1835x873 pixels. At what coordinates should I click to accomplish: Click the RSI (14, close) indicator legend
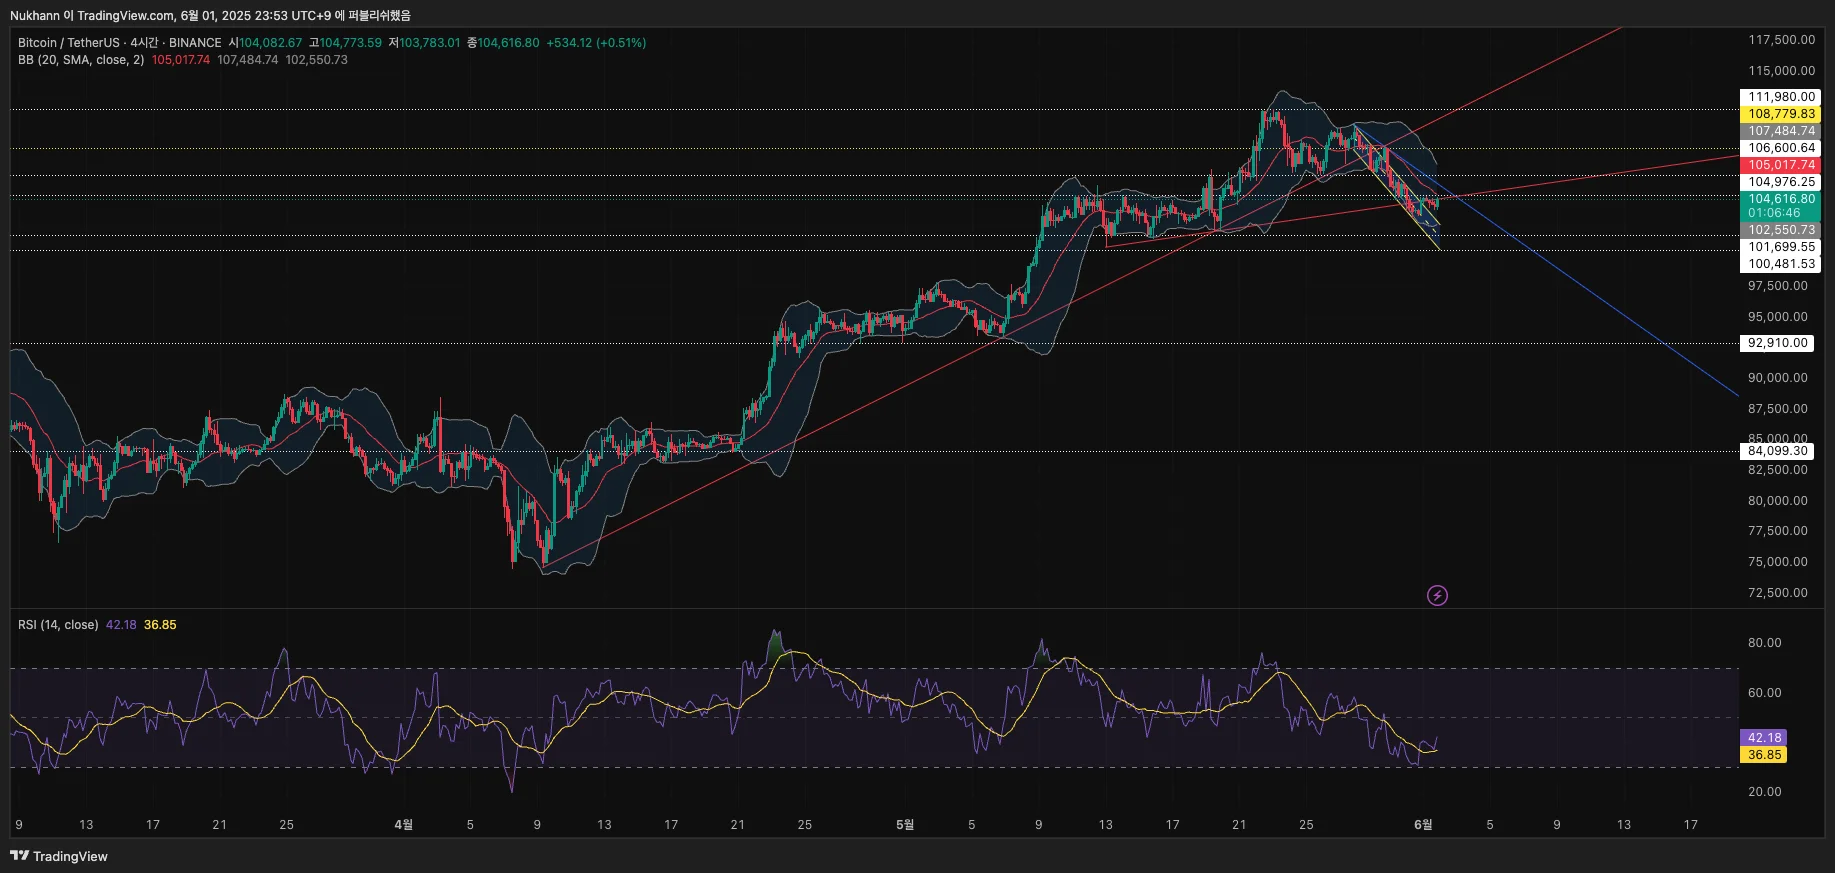click(x=58, y=625)
